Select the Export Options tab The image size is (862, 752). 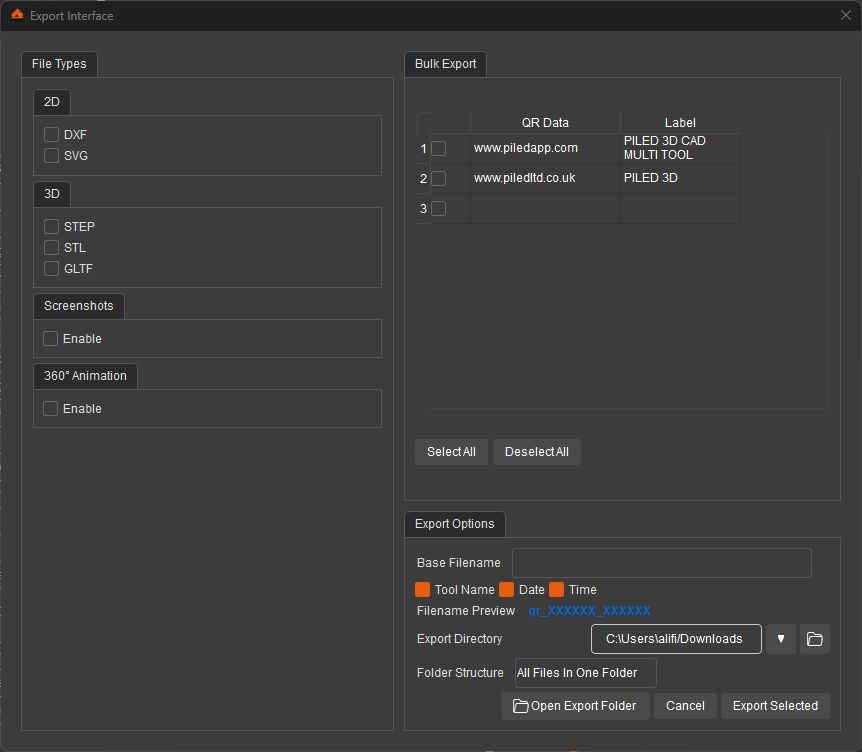coord(454,524)
